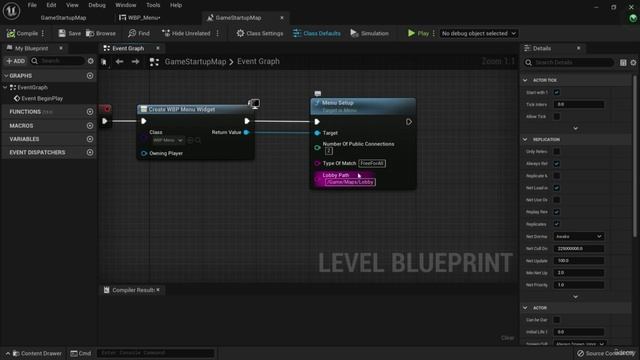Image resolution: width=640 pixels, height=360 pixels.
Task: Click the Return Value output pin
Action: [247, 132]
